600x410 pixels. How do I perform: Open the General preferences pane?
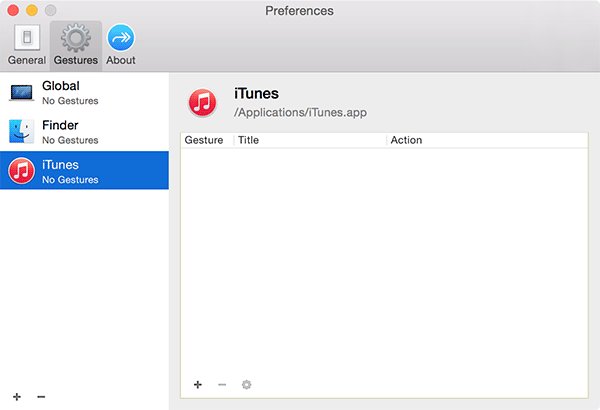click(27, 45)
